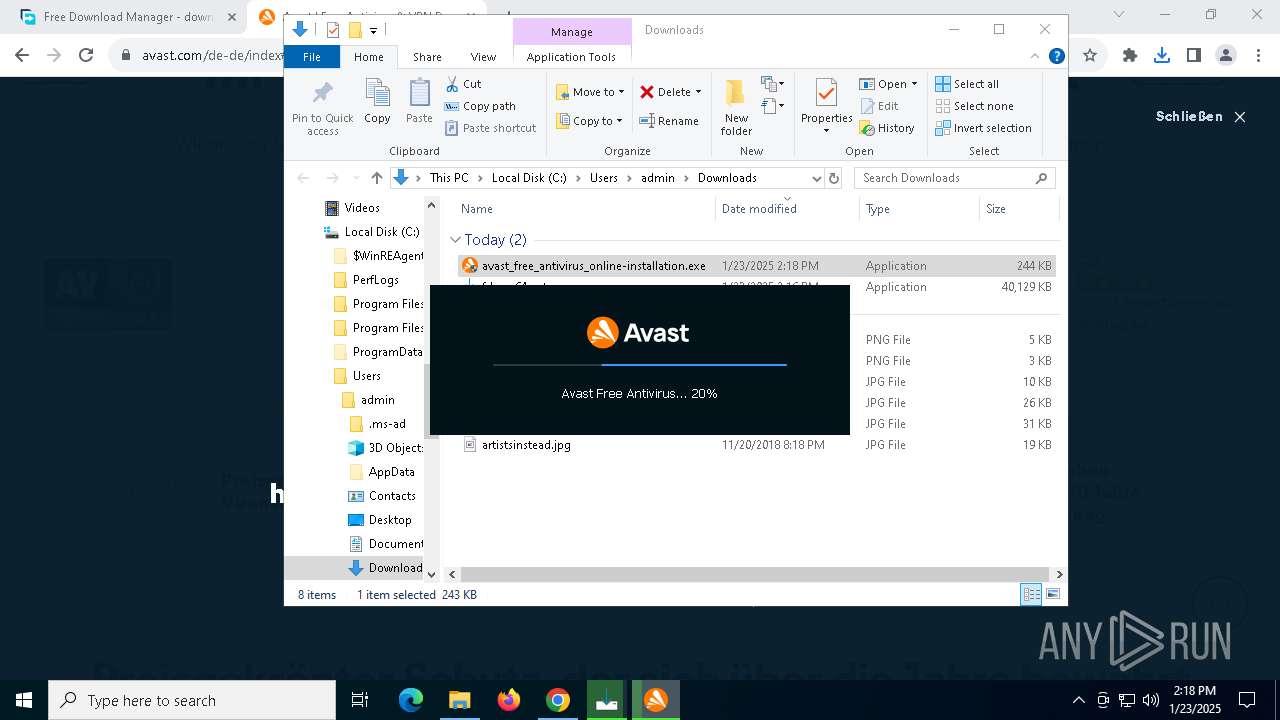Click the horizontal scrollbar in file list
Image resolution: width=1280 pixels, height=720 pixels.
coord(756,574)
